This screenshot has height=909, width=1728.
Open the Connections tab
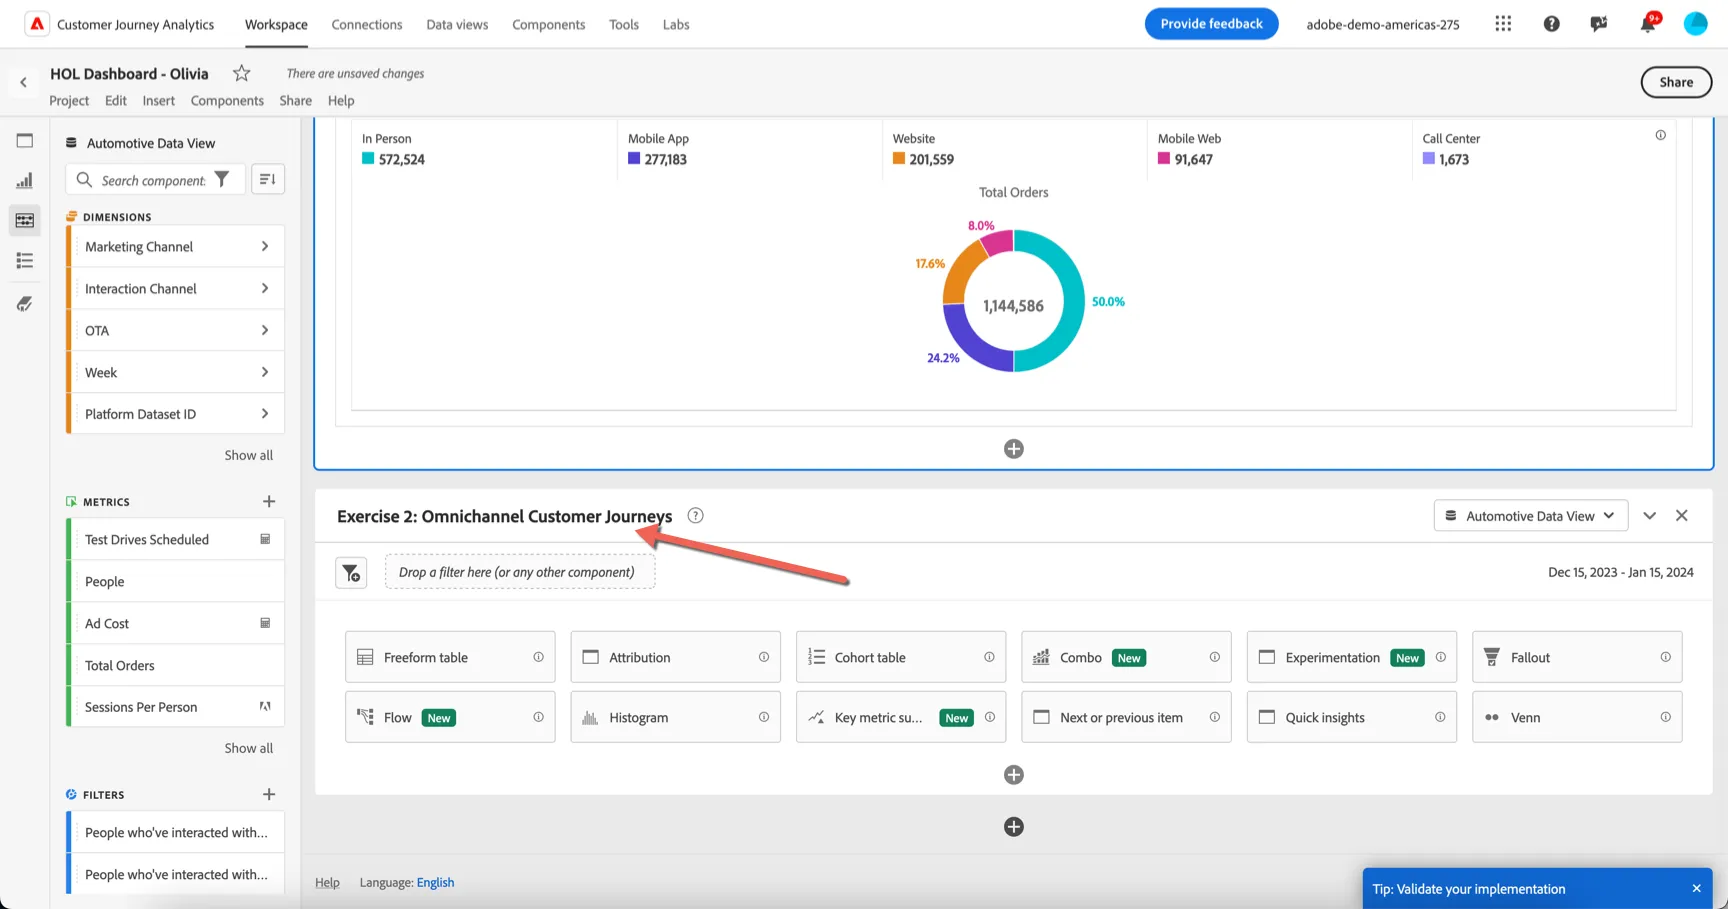pyautogui.click(x=367, y=24)
